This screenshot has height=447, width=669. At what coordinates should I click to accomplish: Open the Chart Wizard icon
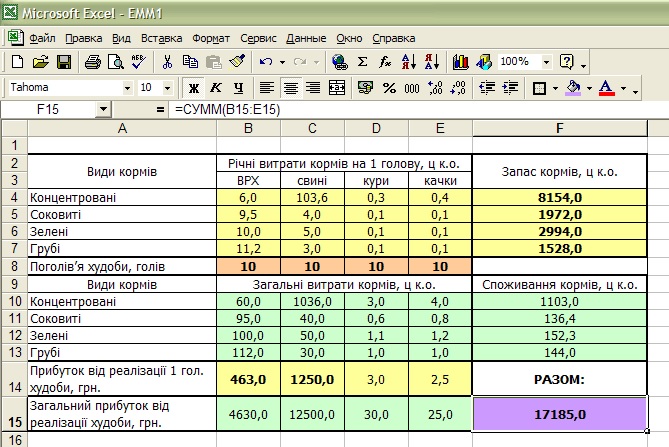tap(460, 62)
